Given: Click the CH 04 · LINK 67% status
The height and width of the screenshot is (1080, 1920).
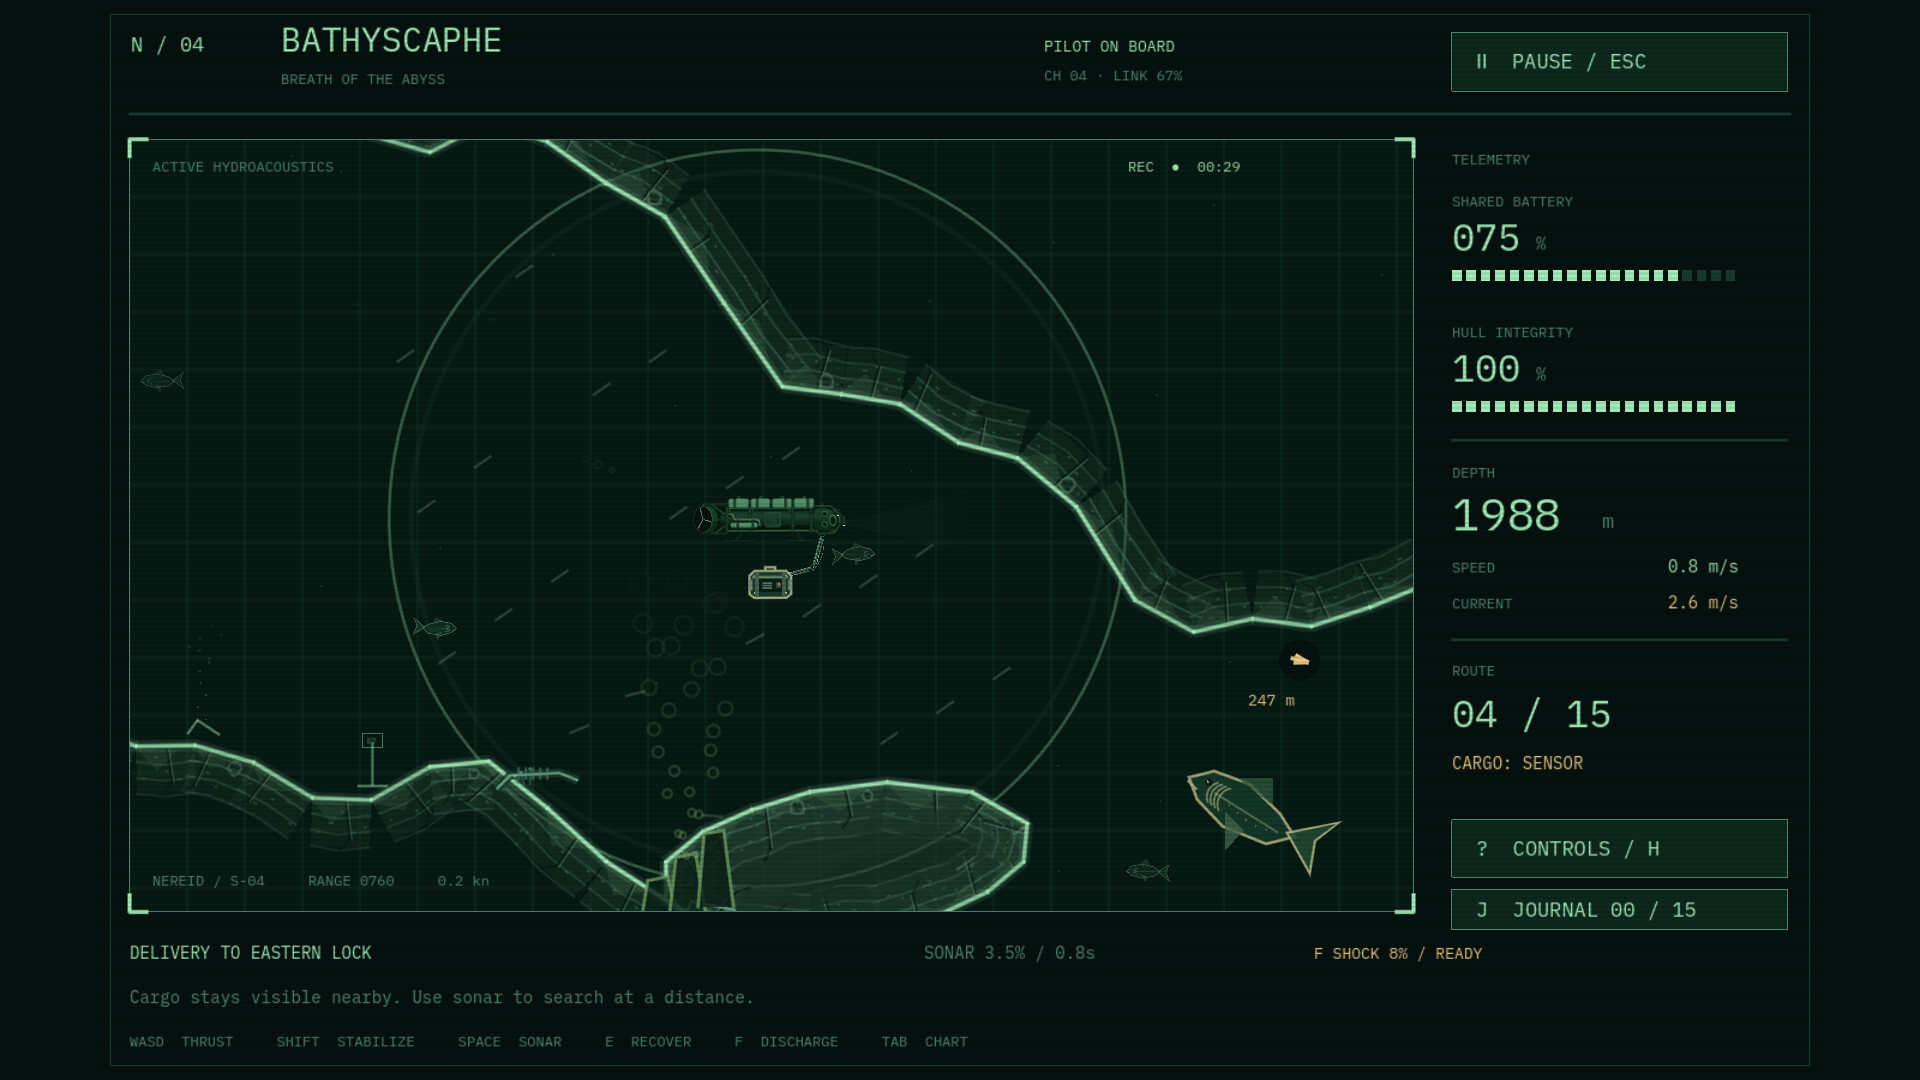Looking at the screenshot, I should (x=1113, y=76).
